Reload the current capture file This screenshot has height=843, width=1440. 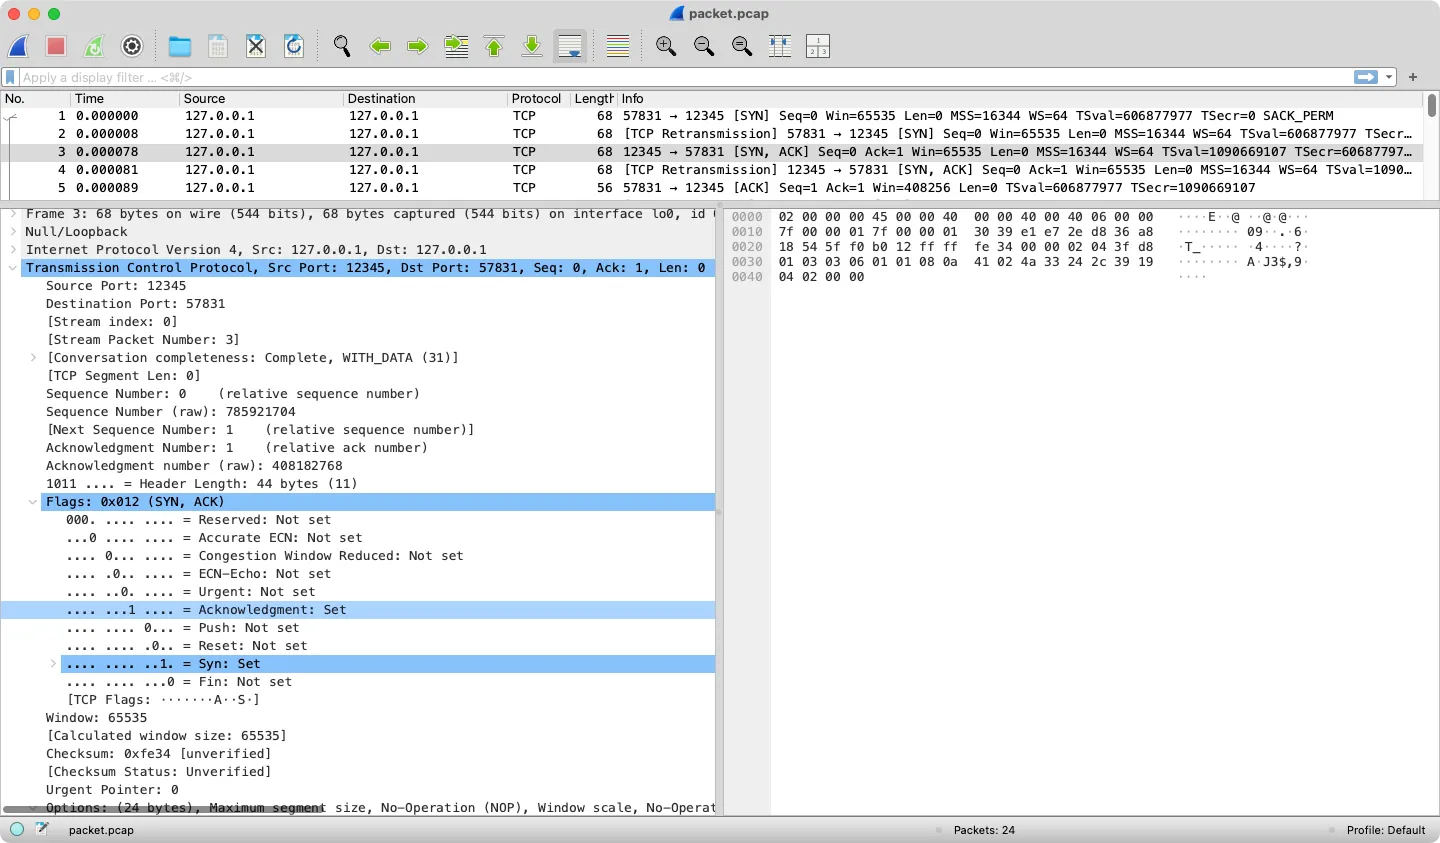tap(294, 46)
